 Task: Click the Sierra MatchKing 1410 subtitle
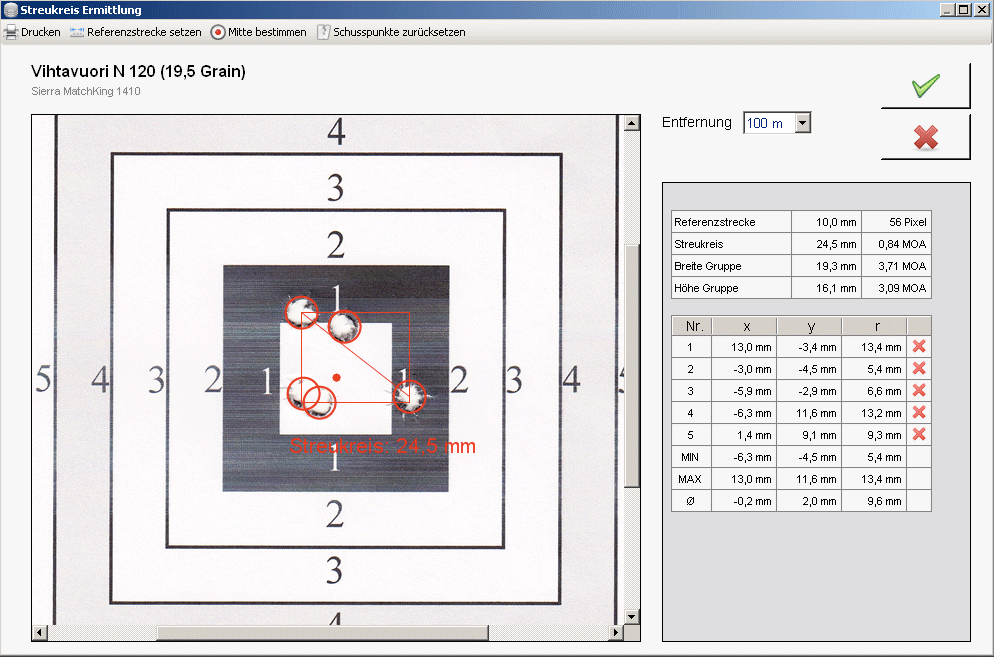(x=86, y=91)
